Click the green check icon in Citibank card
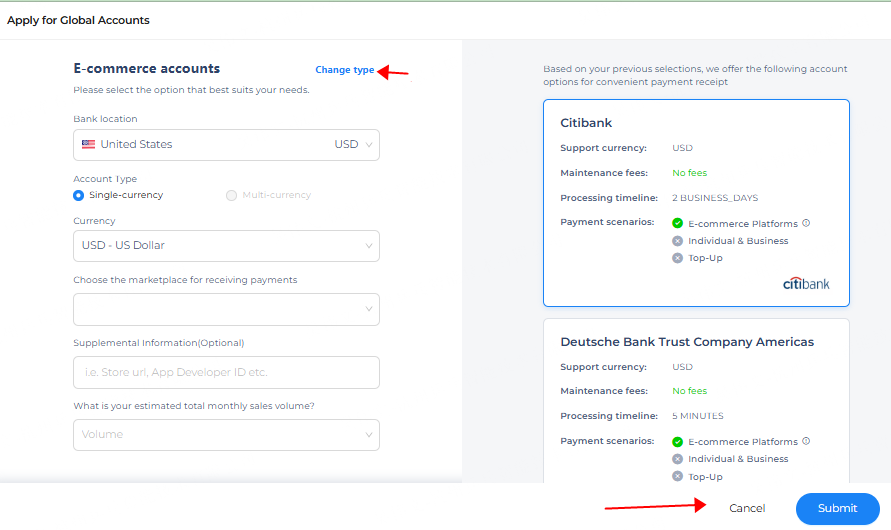Screen dimensions: 891x530 (x=677, y=223)
